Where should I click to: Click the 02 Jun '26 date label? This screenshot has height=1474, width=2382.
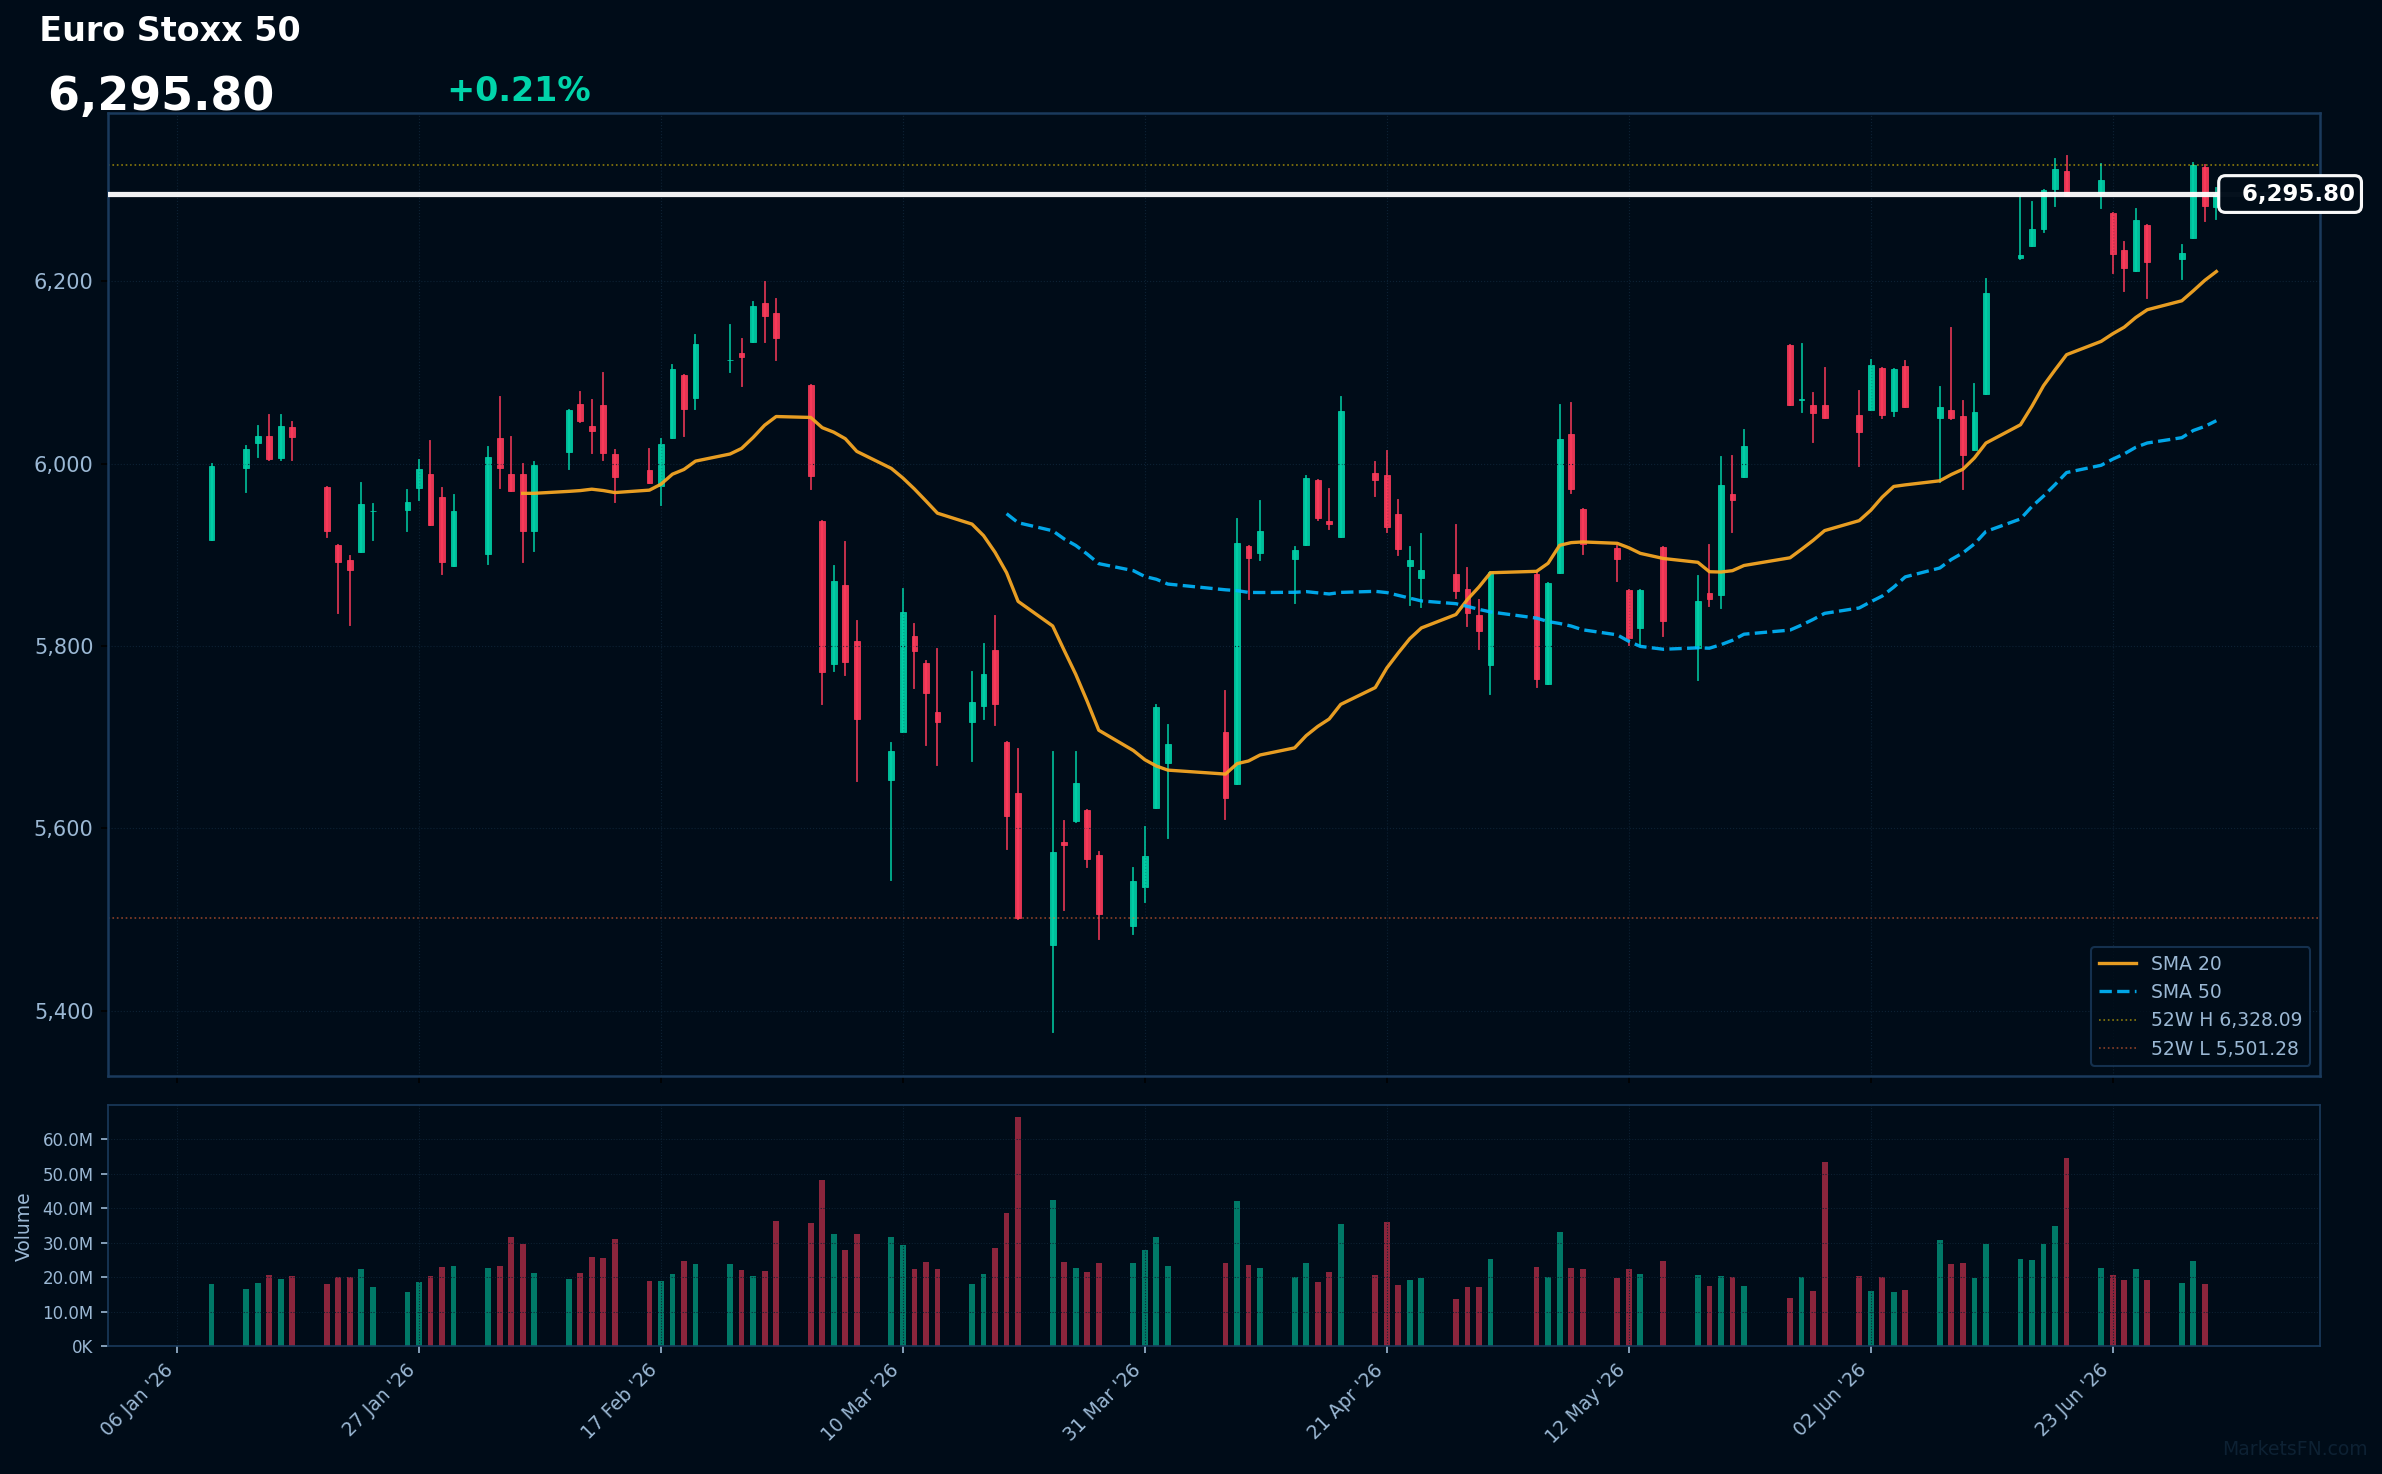point(1830,1399)
